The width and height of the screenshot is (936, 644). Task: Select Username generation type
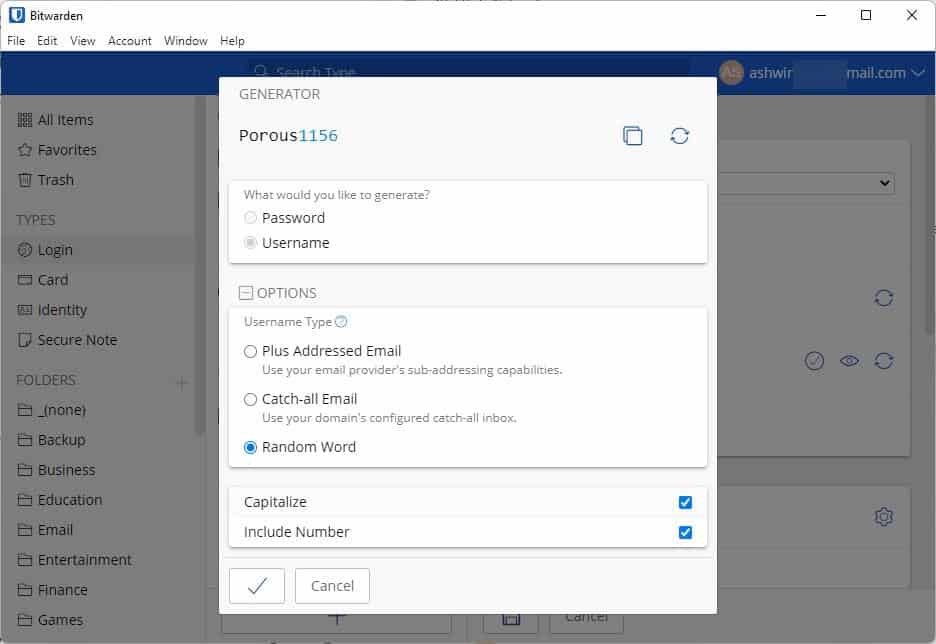[x=250, y=243]
